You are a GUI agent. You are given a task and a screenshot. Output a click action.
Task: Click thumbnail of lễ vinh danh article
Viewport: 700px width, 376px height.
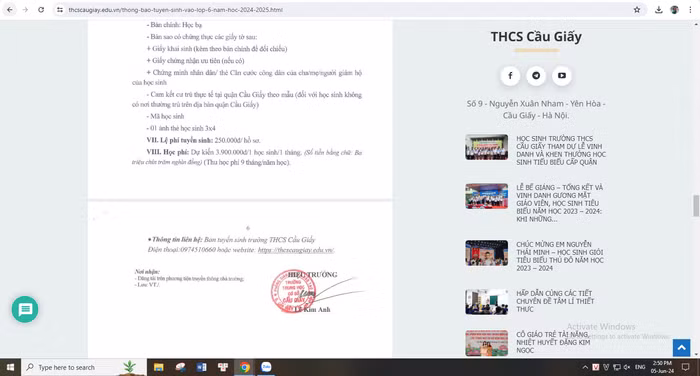coord(486,147)
